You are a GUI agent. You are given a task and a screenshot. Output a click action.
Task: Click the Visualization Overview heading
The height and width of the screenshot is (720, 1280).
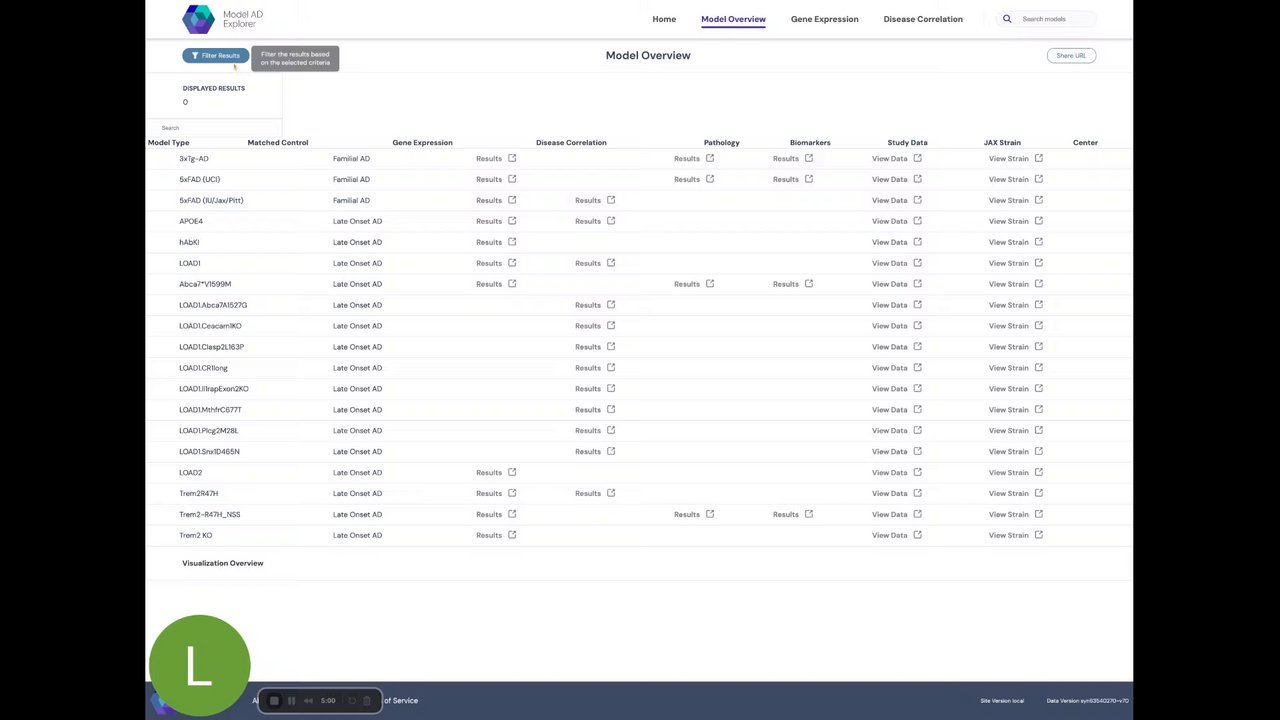click(x=223, y=563)
